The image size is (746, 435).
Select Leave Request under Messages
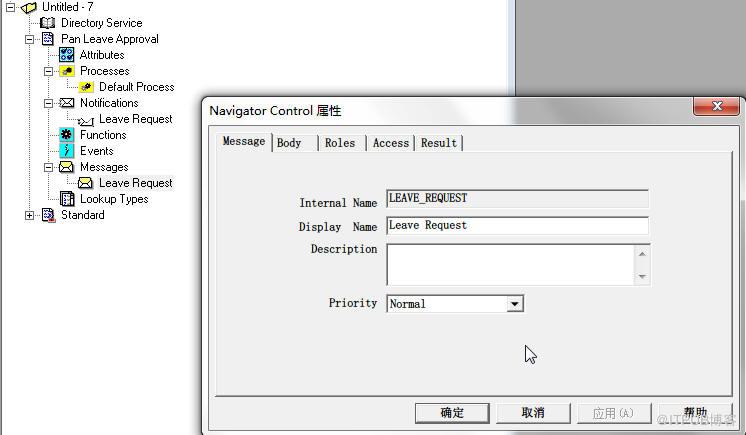pyautogui.click(x=136, y=183)
